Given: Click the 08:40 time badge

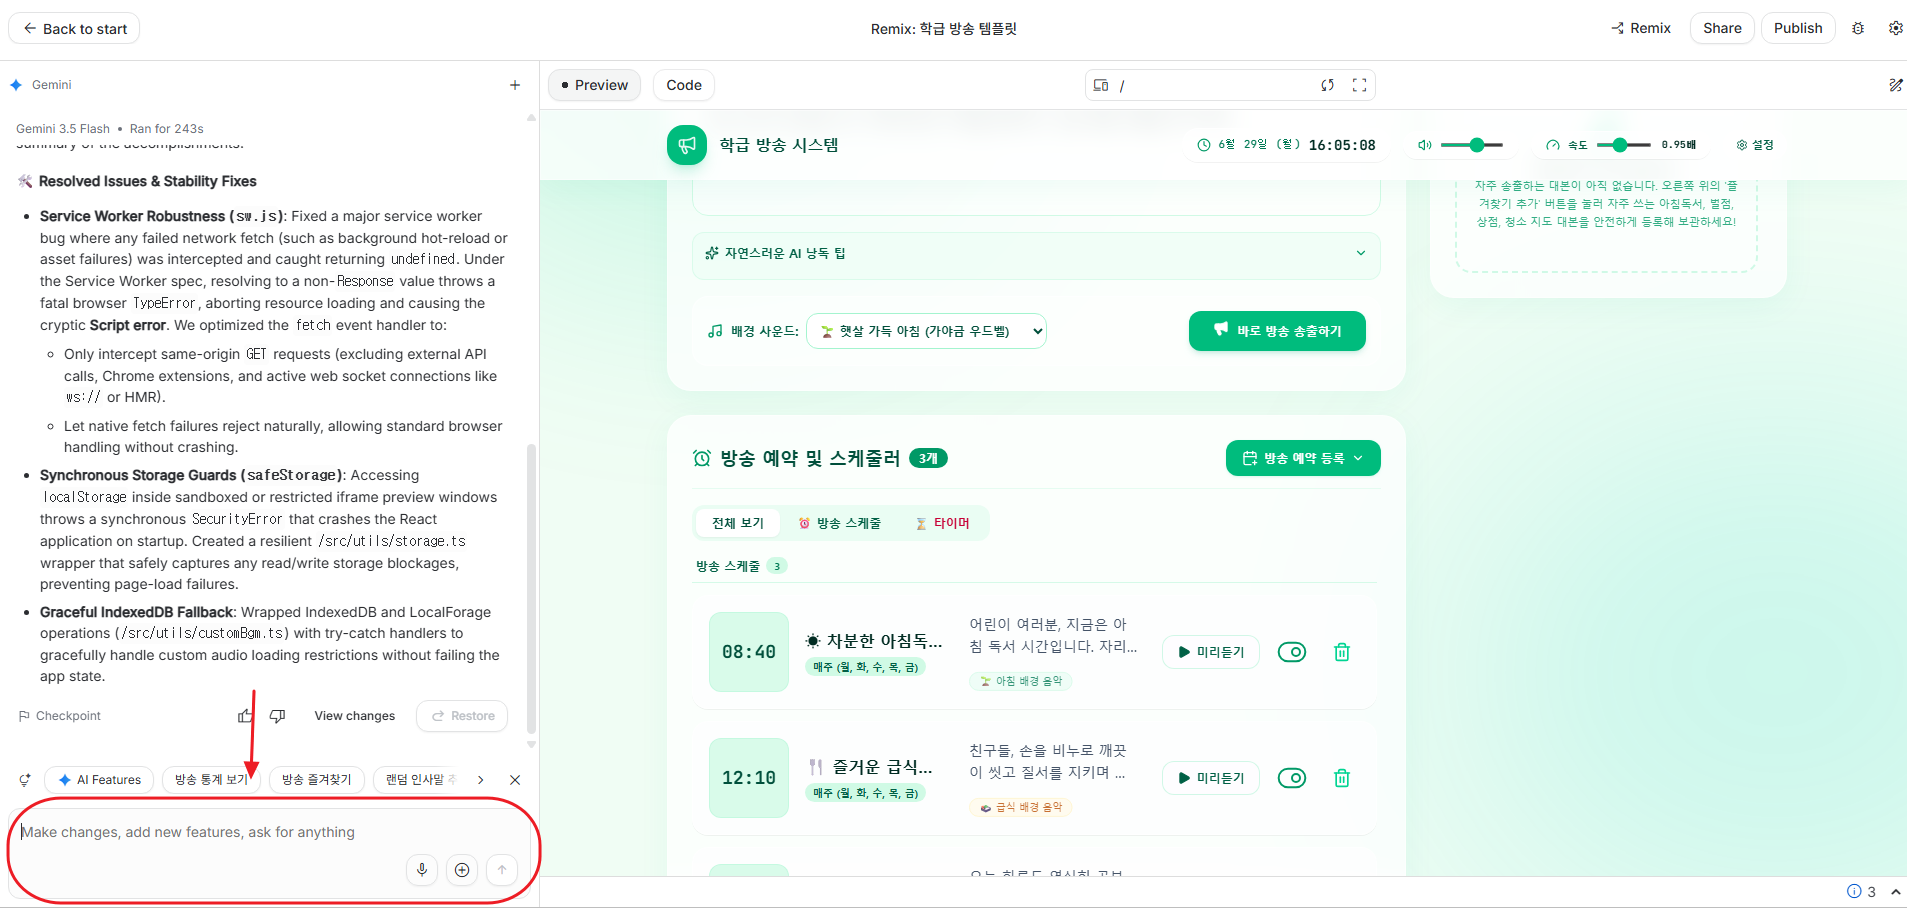Looking at the screenshot, I should click(749, 652).
